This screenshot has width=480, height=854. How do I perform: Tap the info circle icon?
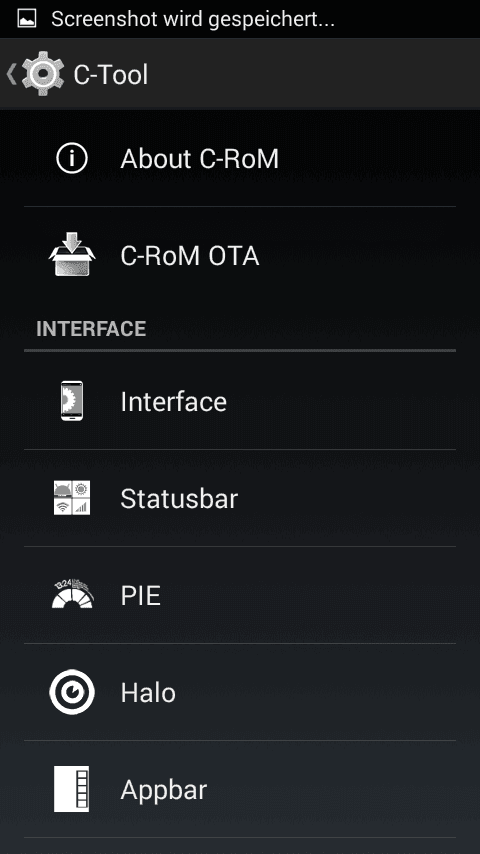tap(72, 158)
